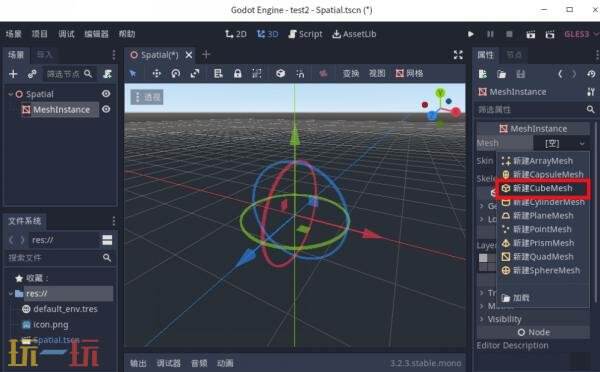The height and width of the screenshot is (372, 600).
Task: Activate the Scale mode tool
Action: pyautogui.click(x=195, y=73)
